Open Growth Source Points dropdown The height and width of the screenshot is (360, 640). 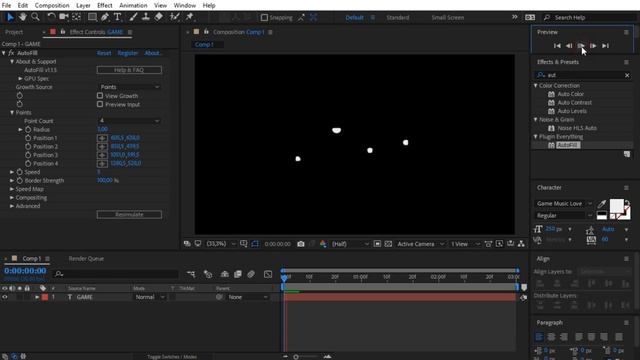click(x=129, y=87)
